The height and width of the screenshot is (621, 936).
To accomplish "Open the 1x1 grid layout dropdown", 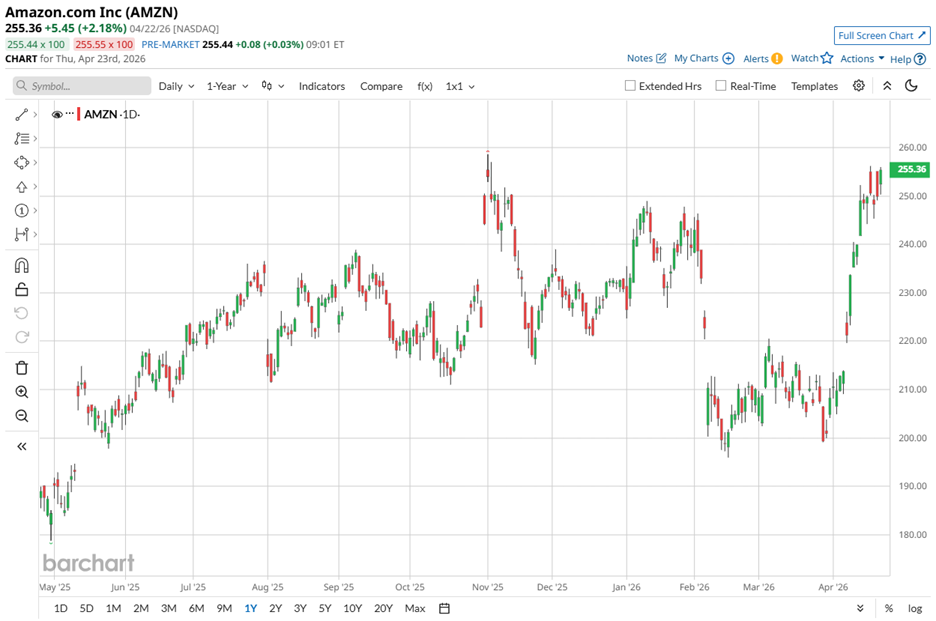I will point(460,86).
